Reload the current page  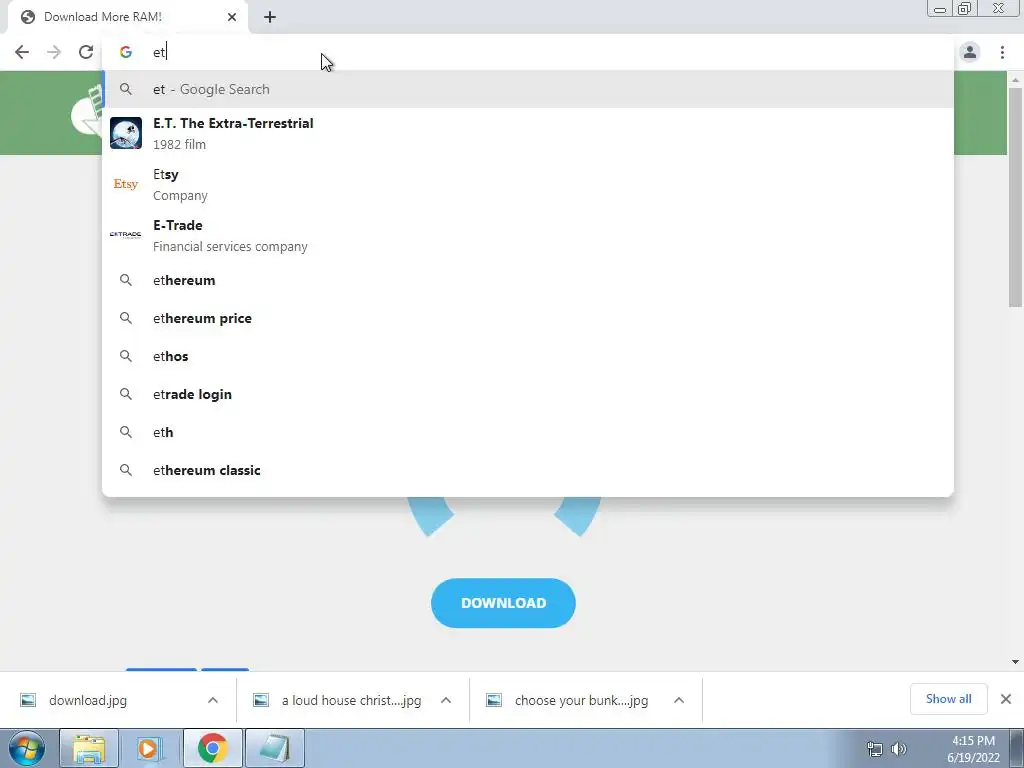pyautogui.click(x=86, y=52)
